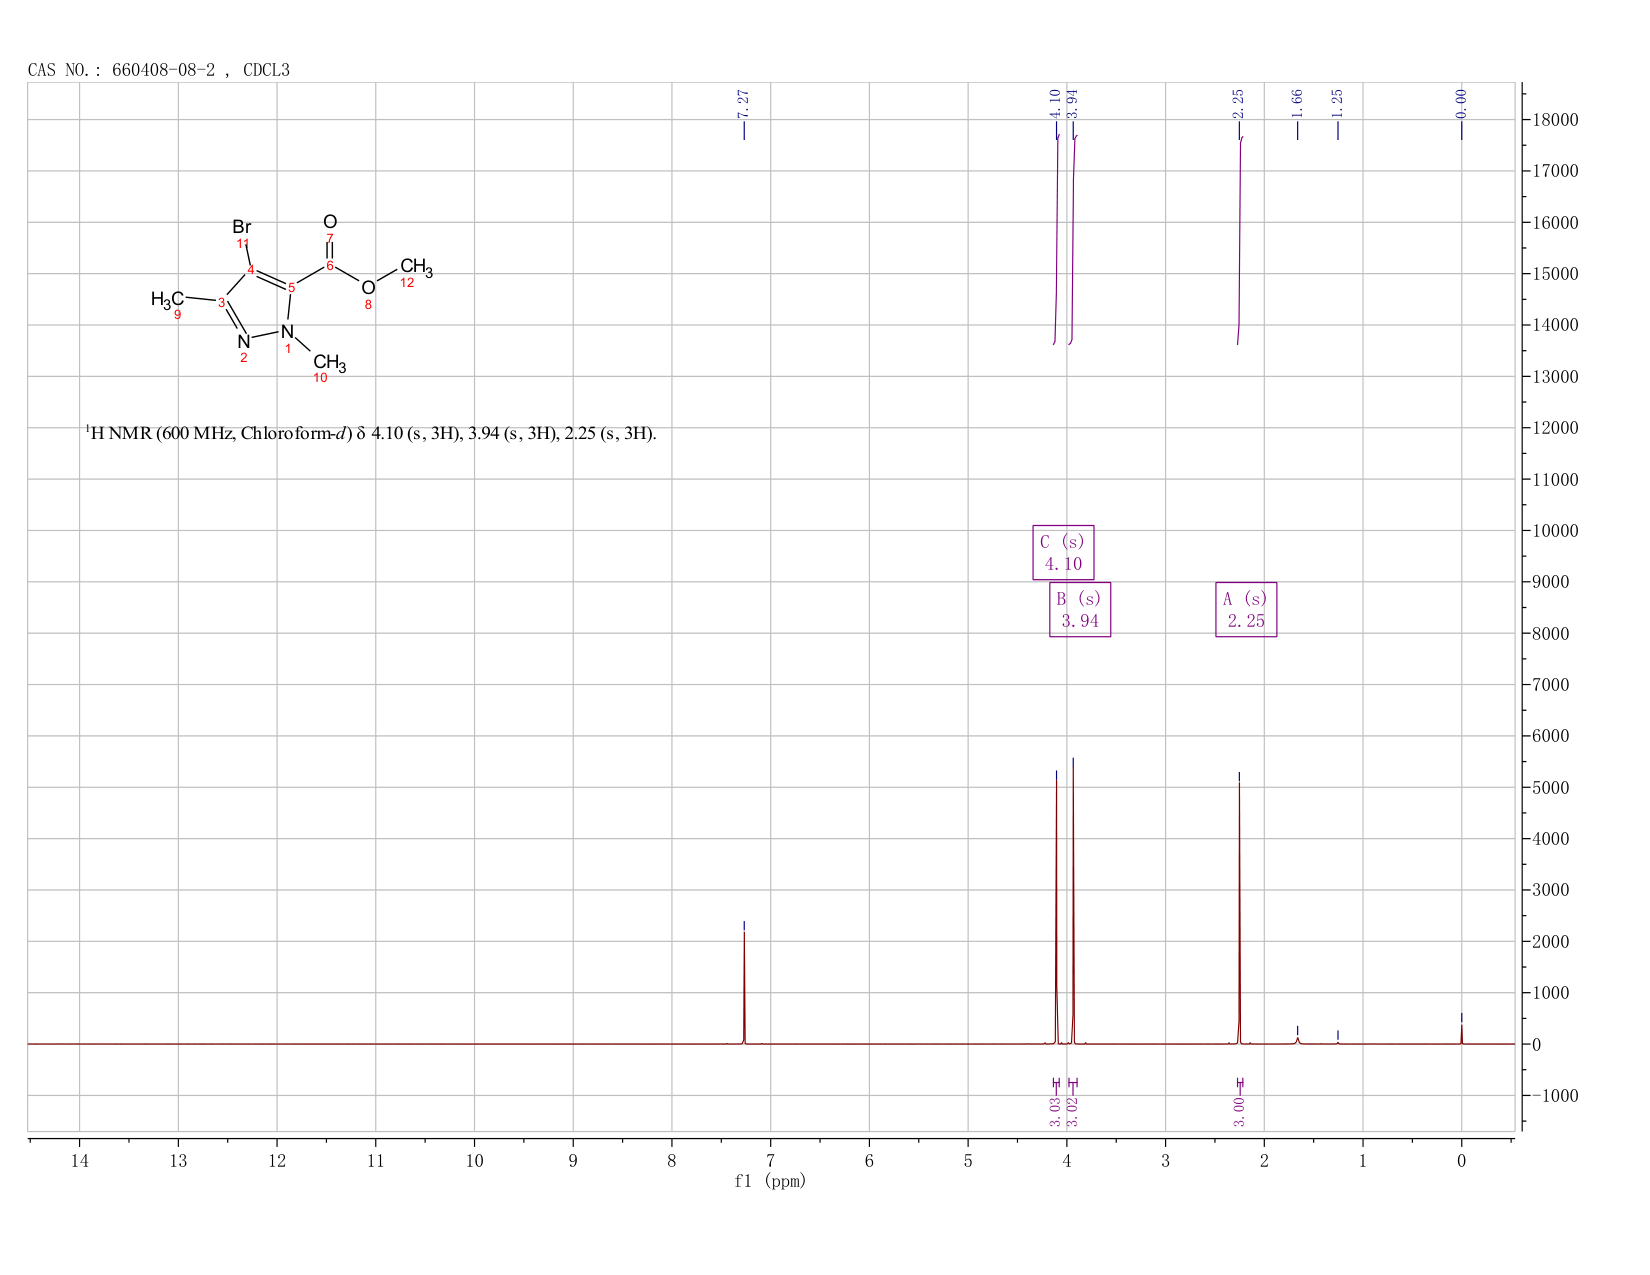Click the f1 (ppm) axis label
1650x1275 pixels.
tap(770, 1181)
